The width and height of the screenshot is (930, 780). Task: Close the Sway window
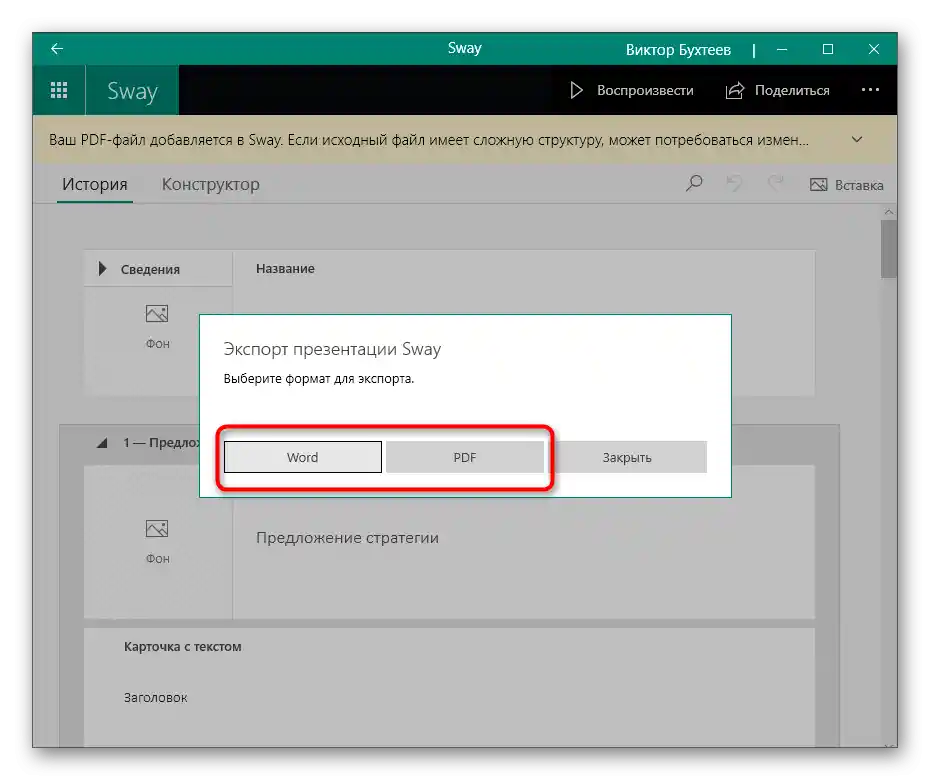click(874, 49)
